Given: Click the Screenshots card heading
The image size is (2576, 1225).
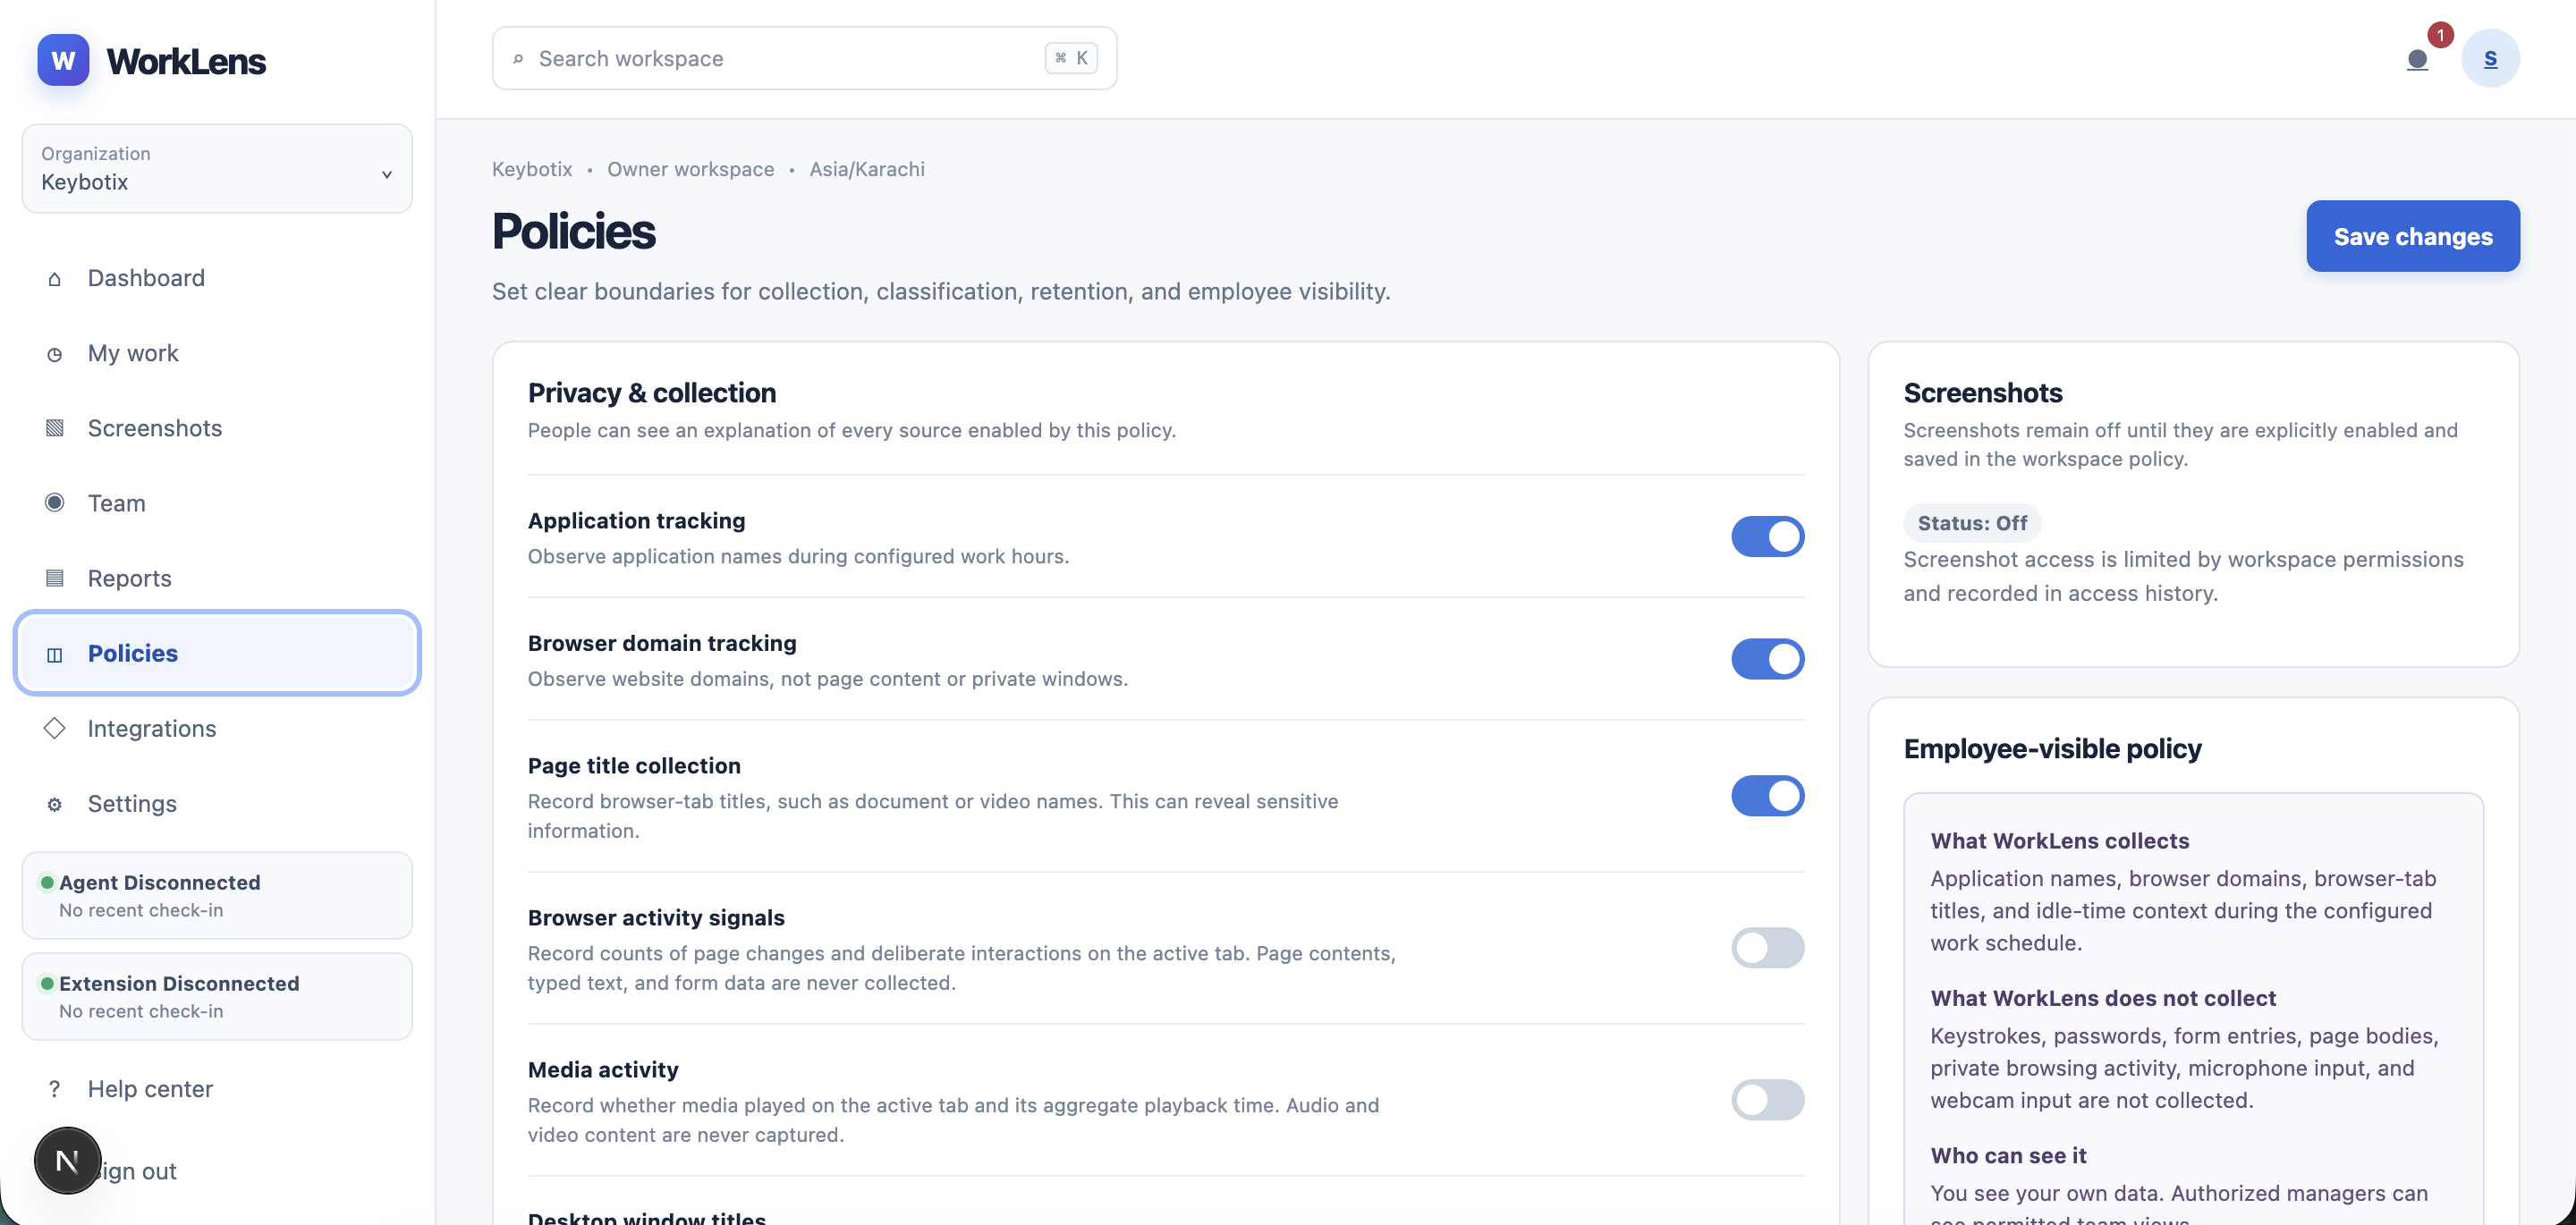Looking at the screenshot, I should (x=1982, y=393).
